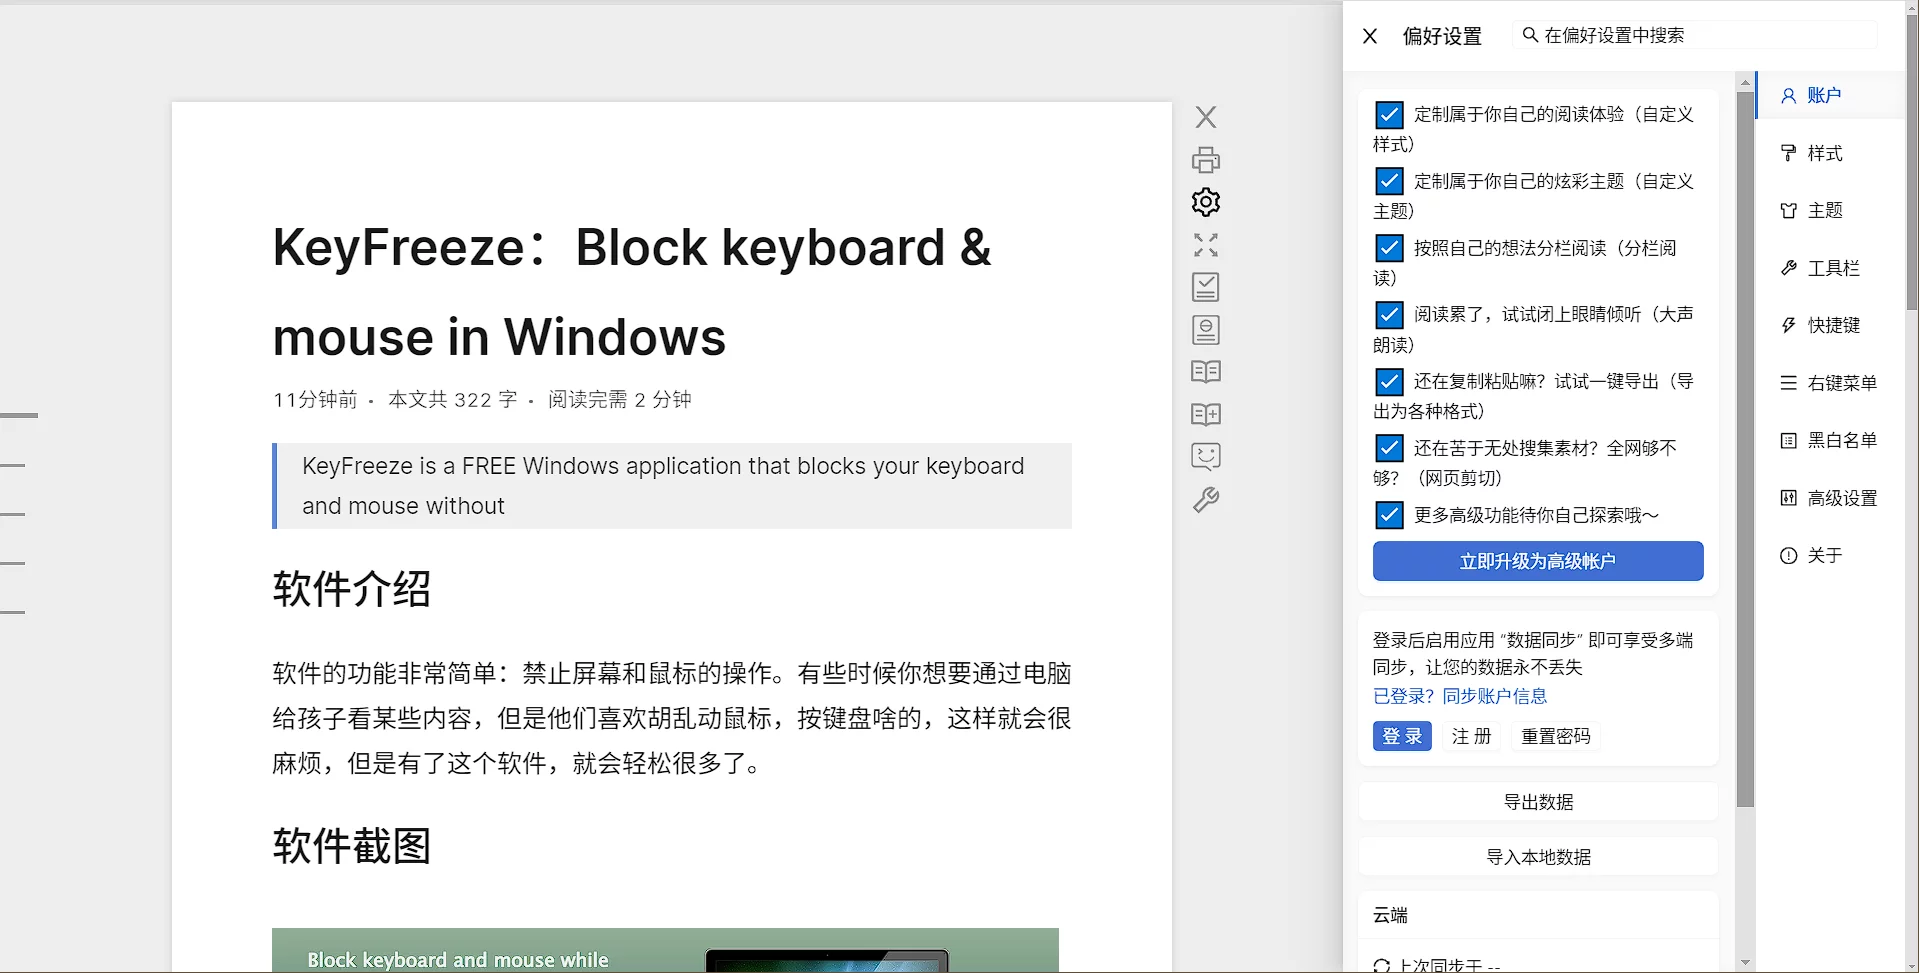Select the 高级设置 advanced settings tab
This screenshot has height=973, width=1919.
(1841, 498)
